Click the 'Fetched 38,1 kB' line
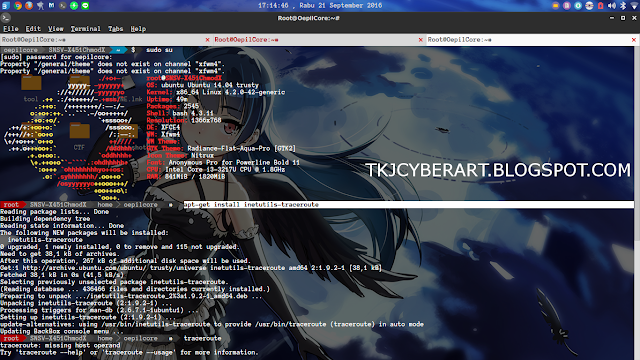 pyautogui.click(x=62, y=275)
